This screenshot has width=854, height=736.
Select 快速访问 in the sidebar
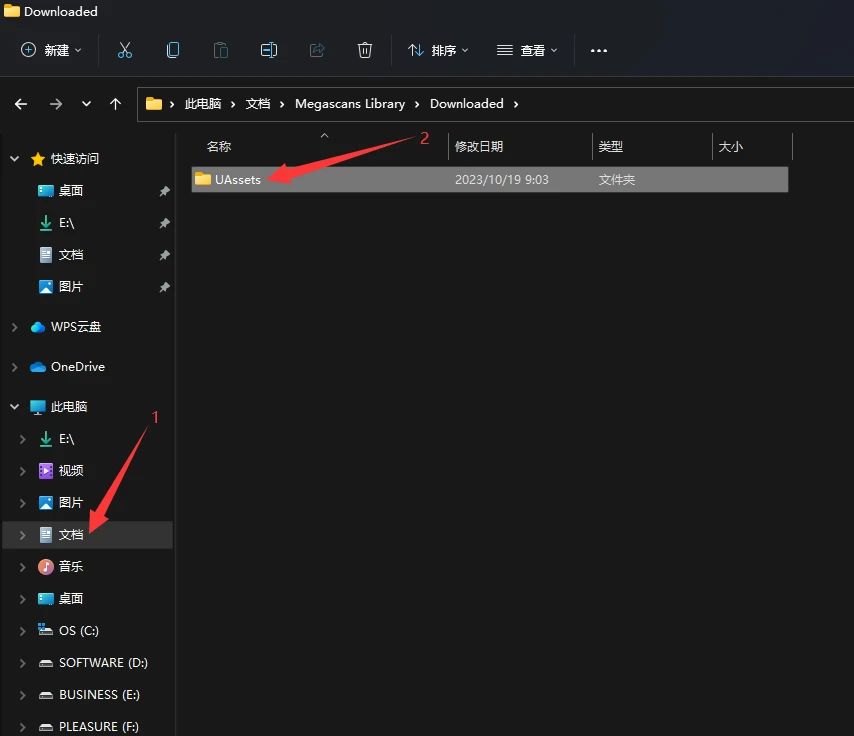75,159
